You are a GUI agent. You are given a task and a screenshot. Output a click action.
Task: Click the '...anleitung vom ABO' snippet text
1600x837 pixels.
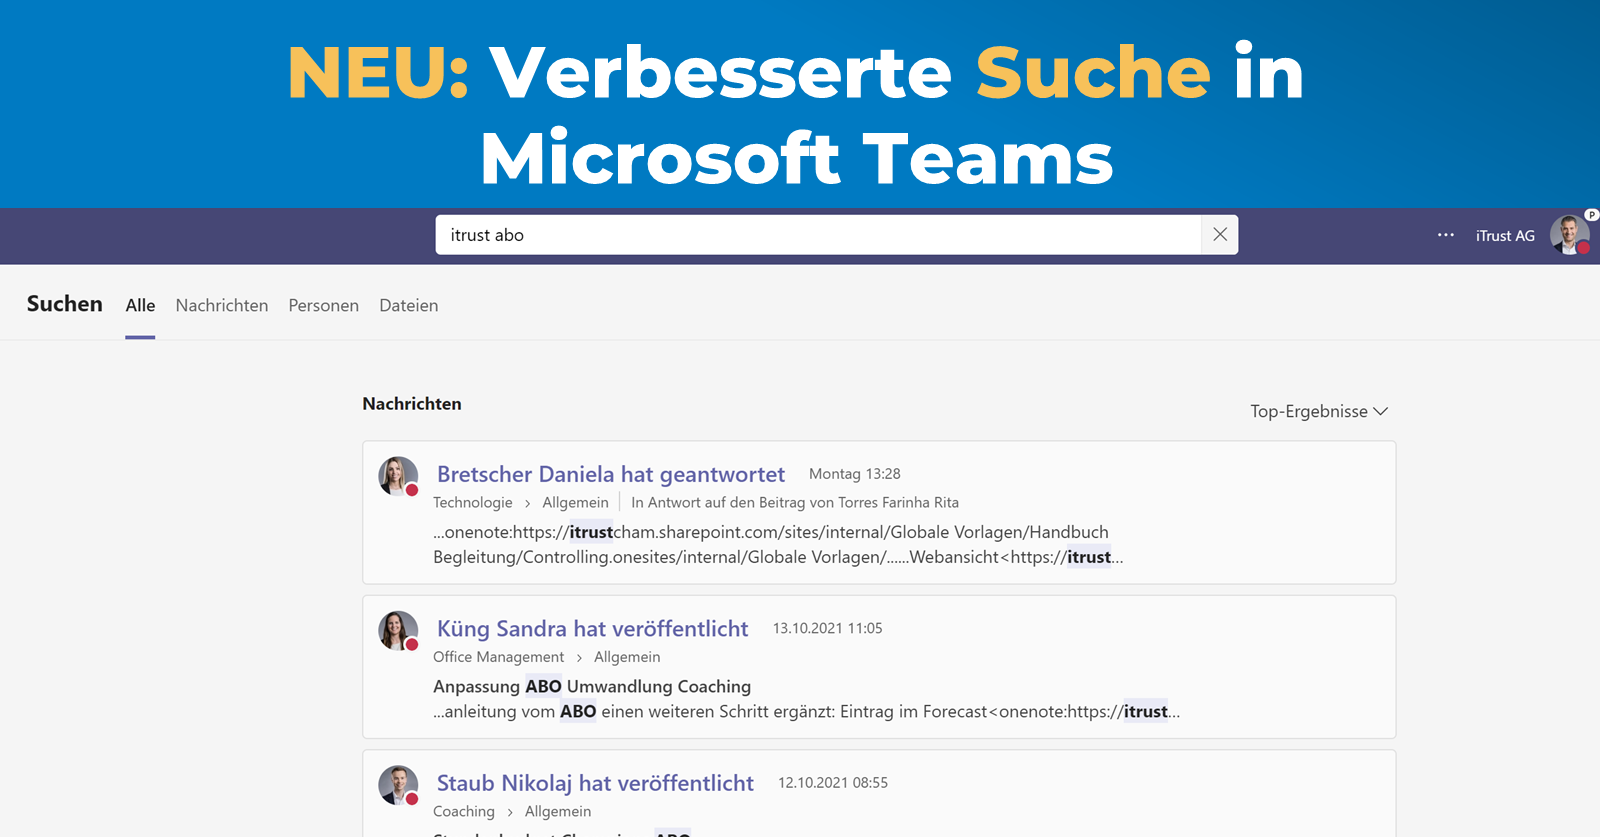(x=806, y=712)
